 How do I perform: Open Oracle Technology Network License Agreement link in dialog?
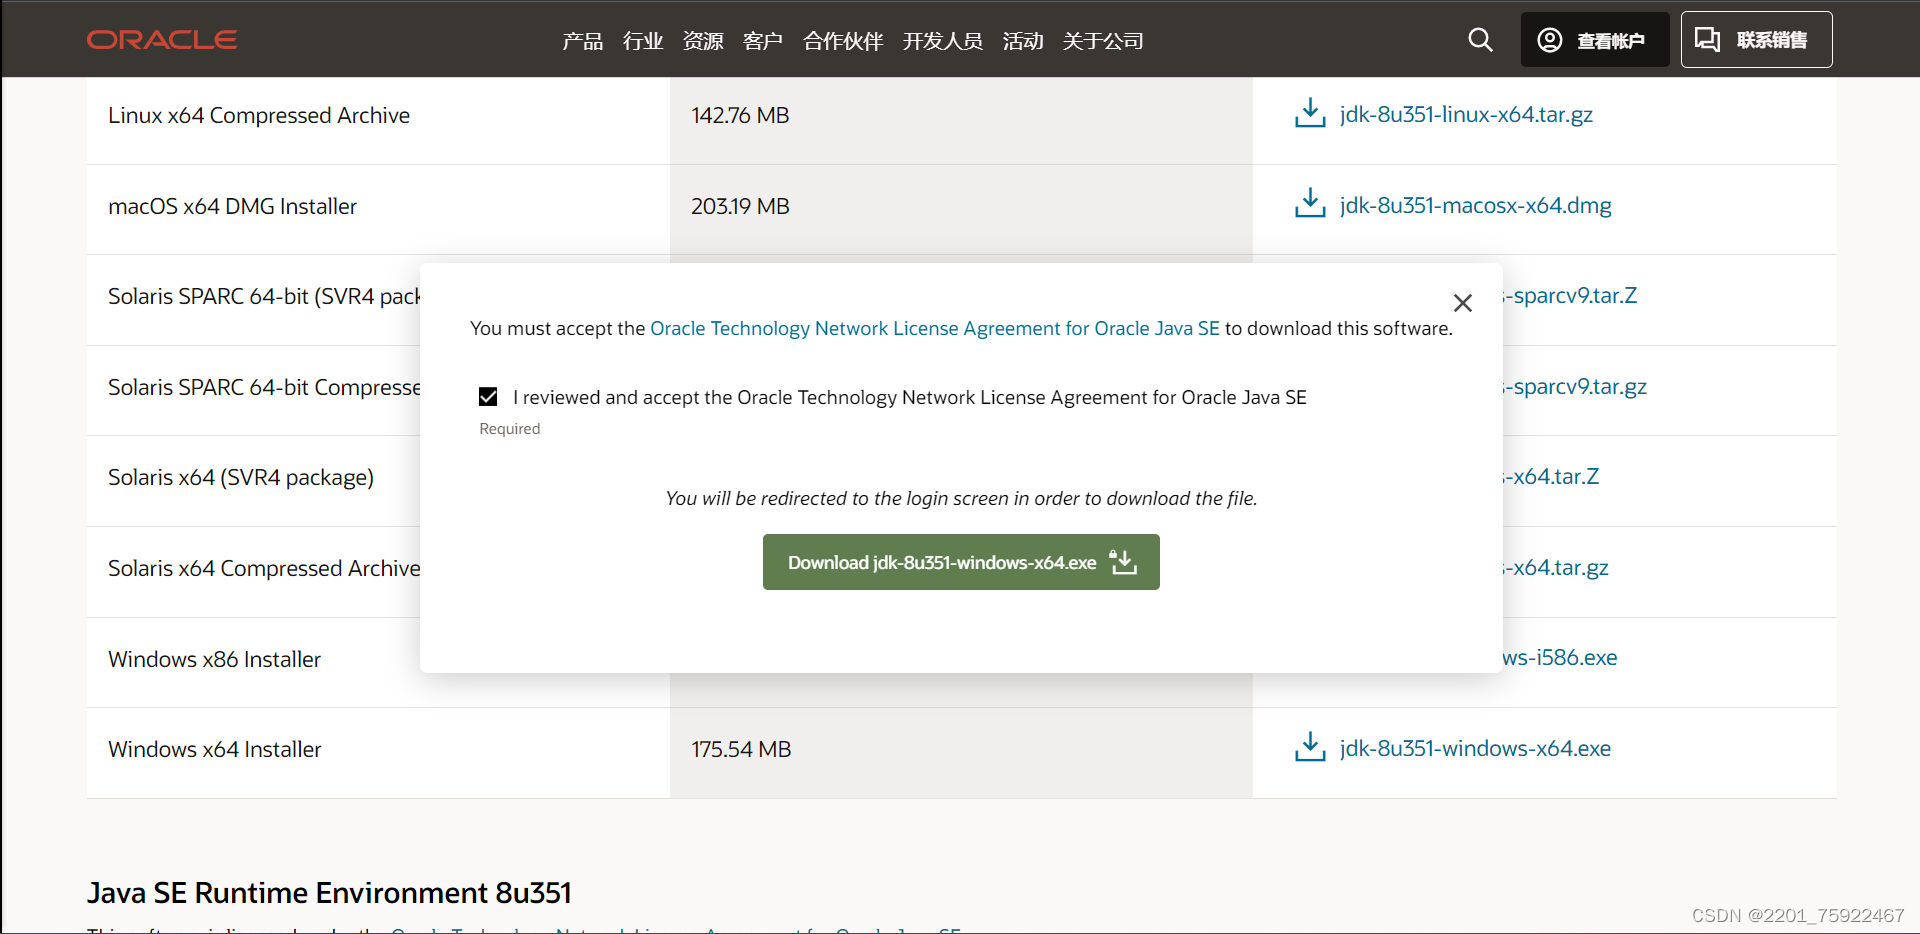point(935,328)
